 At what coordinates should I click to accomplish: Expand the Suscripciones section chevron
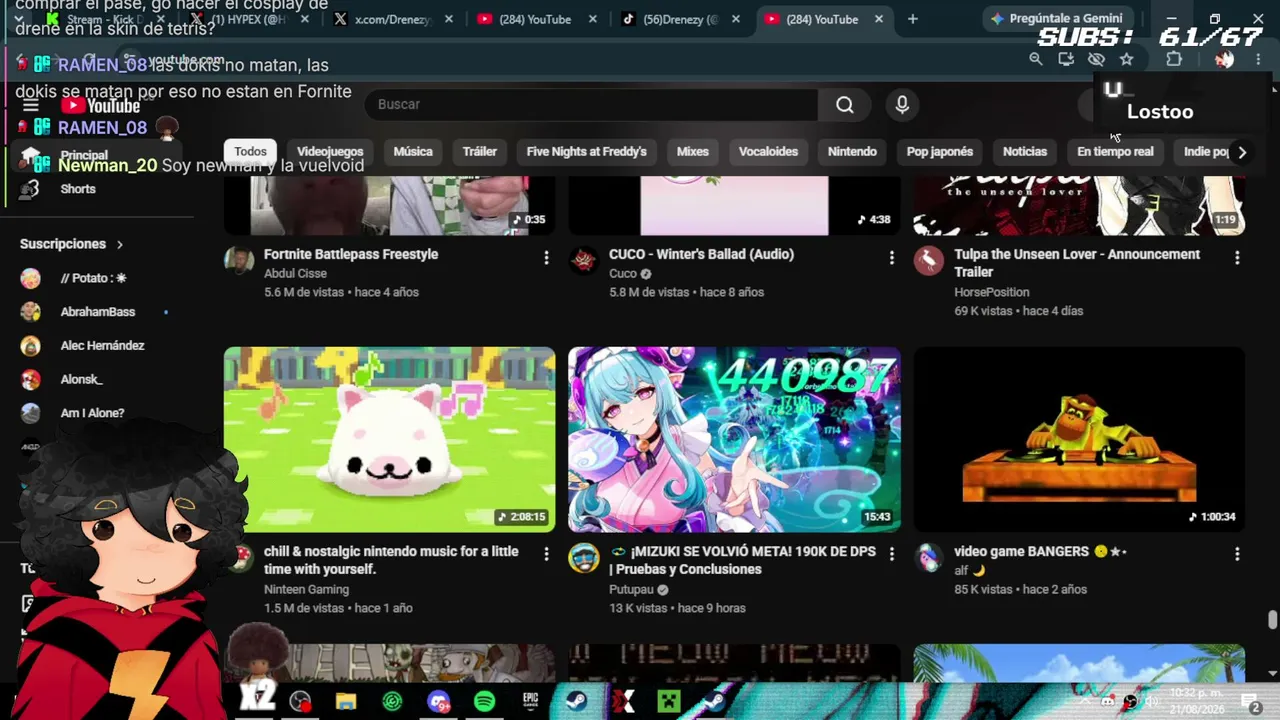tap(119, 244)
